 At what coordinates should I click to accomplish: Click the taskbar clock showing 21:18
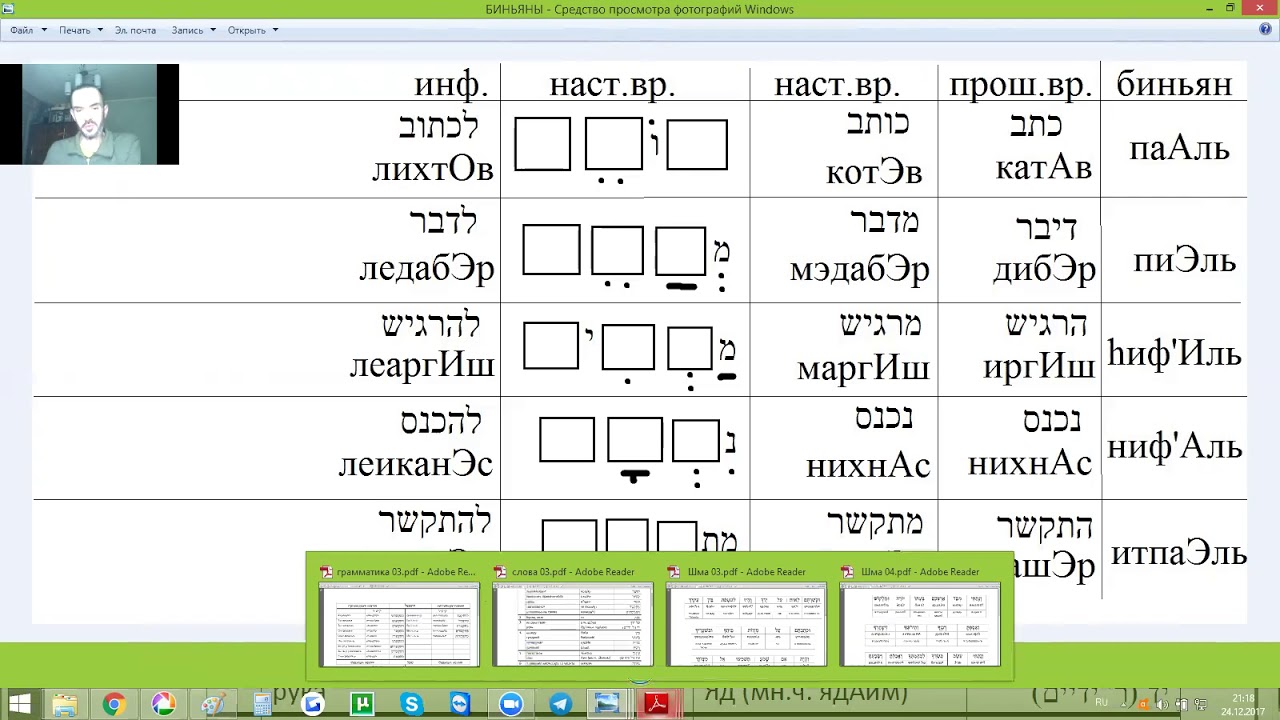tap(1243, 704)
